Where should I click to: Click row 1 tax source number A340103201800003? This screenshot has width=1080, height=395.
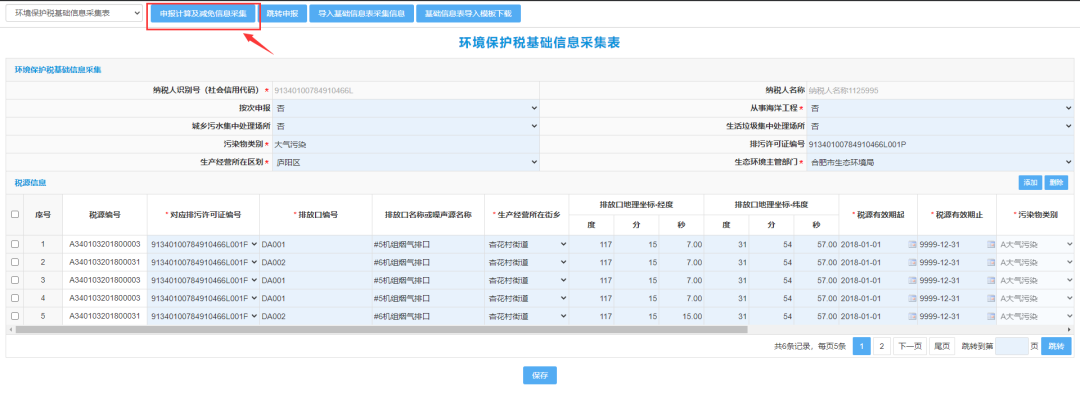point(105,245)
